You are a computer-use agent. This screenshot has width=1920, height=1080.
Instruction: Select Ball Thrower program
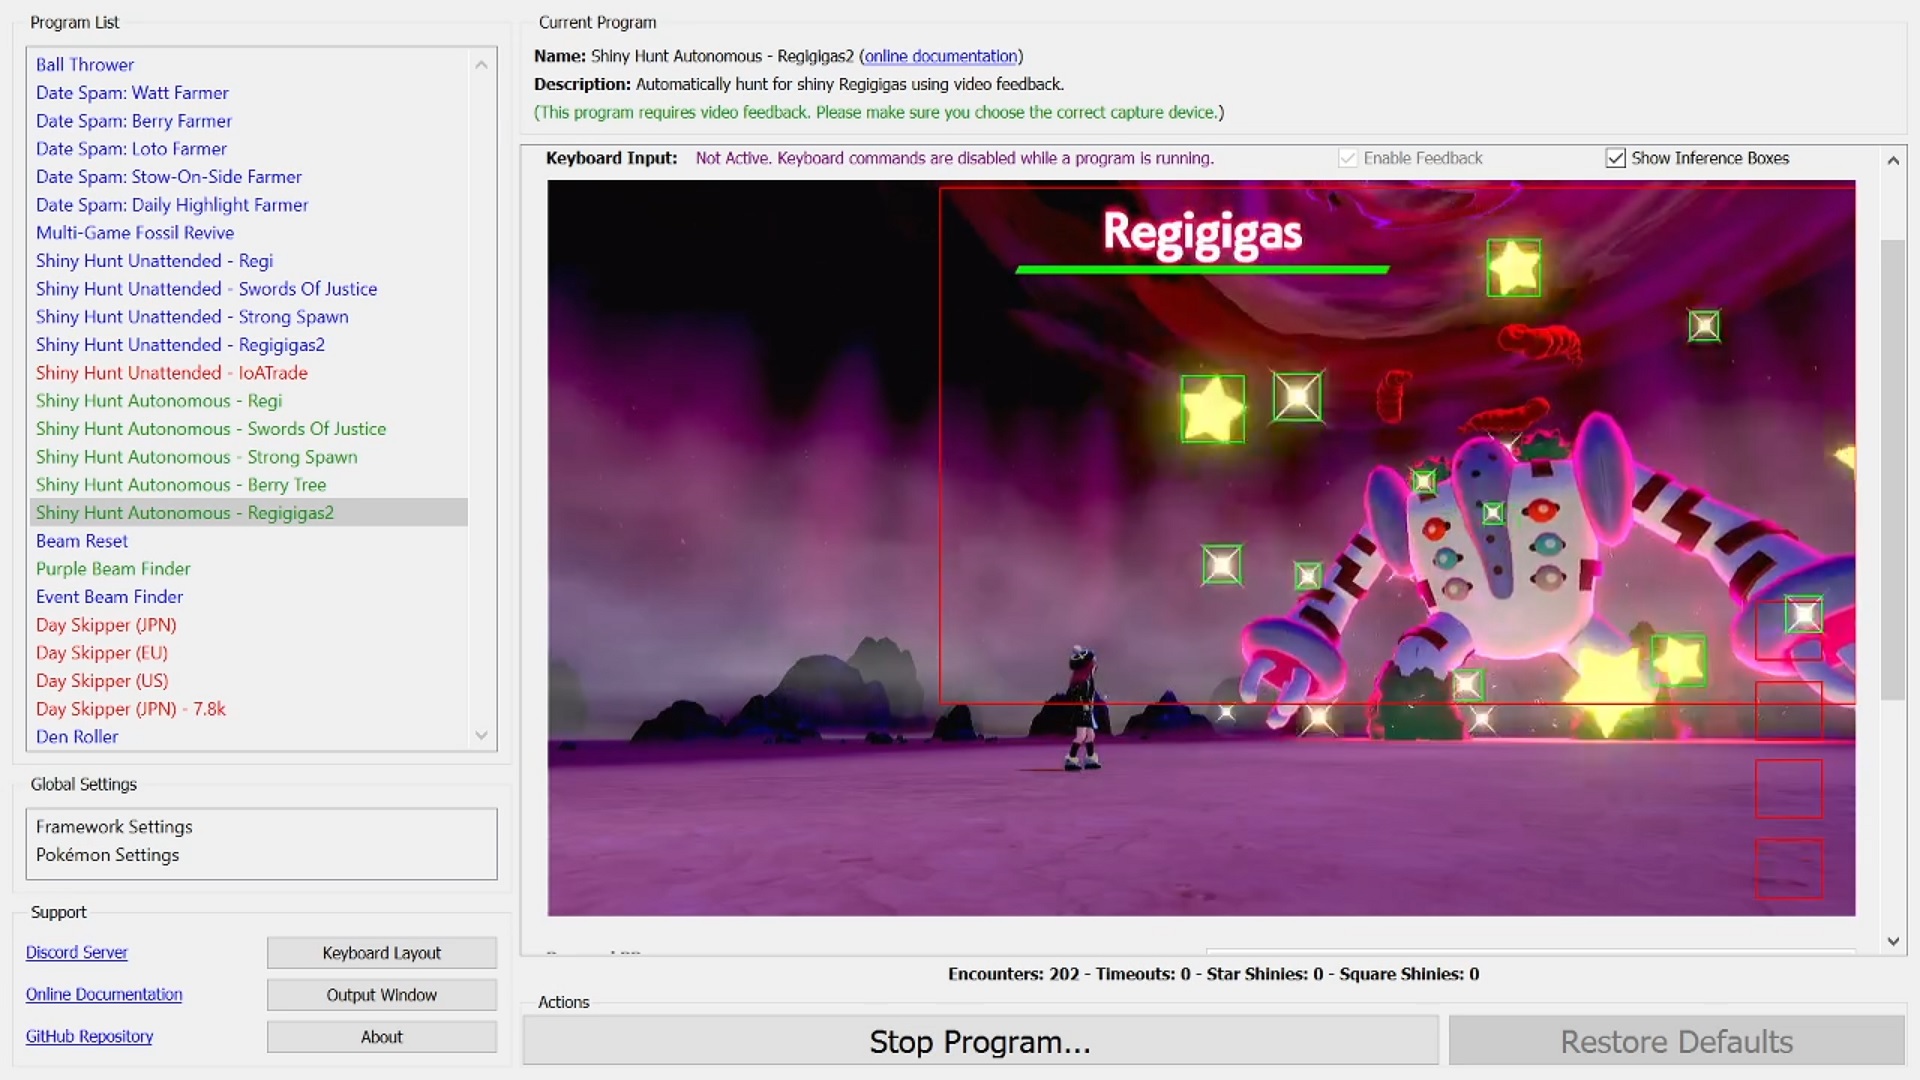click(x=85, y=64)
